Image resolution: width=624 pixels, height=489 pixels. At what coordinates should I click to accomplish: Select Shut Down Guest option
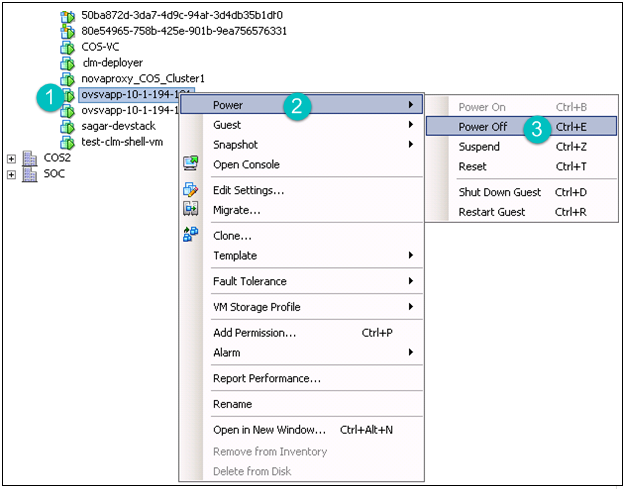[499, 192]
